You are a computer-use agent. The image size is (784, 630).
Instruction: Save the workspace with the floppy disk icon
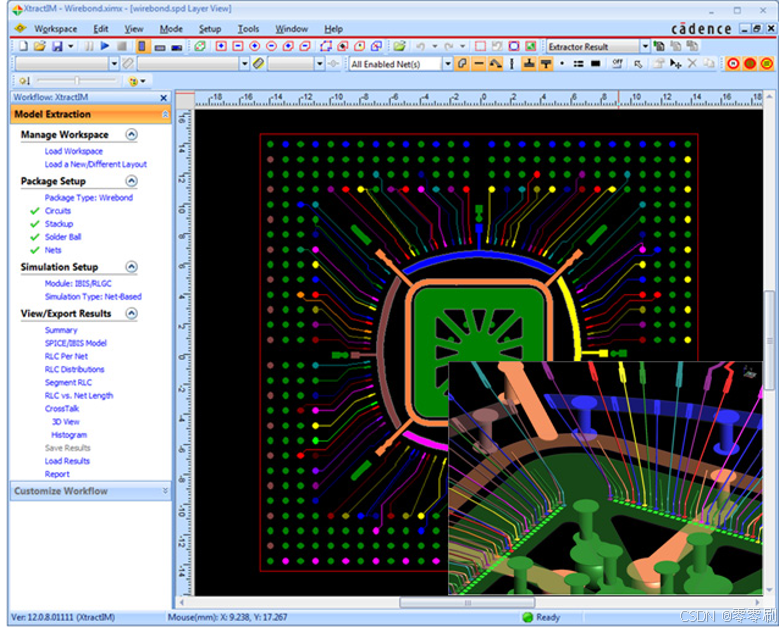coord(57,46)
